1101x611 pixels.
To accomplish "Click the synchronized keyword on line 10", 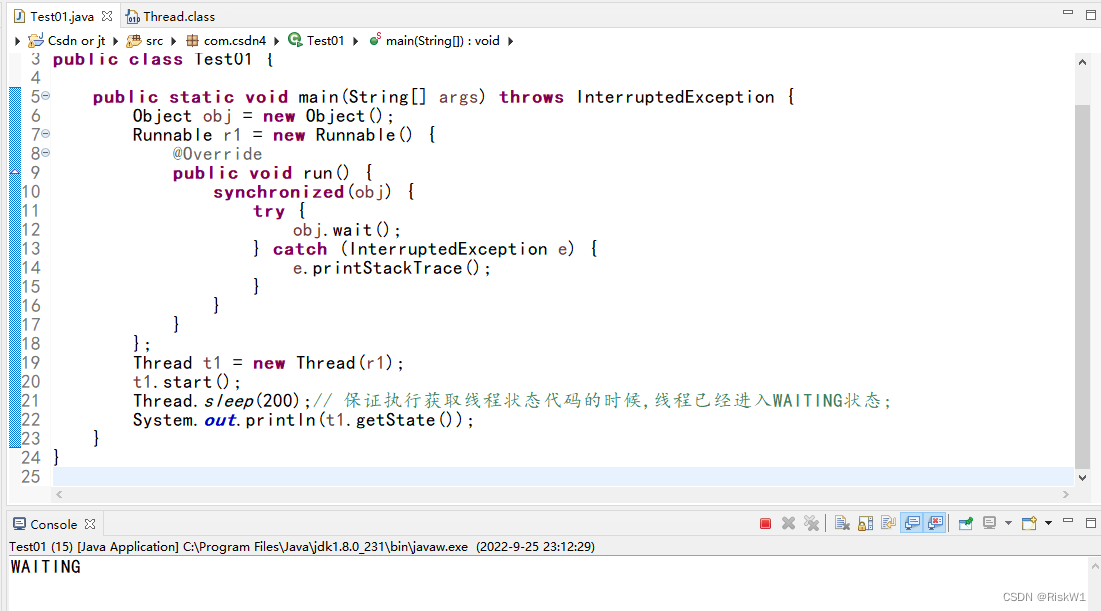I will point(279,192).
